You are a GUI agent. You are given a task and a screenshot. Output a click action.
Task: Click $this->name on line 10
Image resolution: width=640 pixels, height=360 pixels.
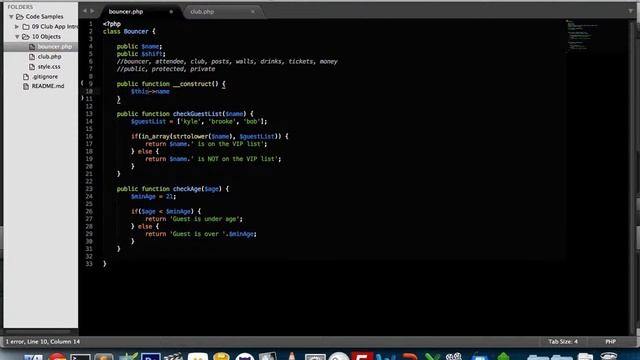click(150, 92)
